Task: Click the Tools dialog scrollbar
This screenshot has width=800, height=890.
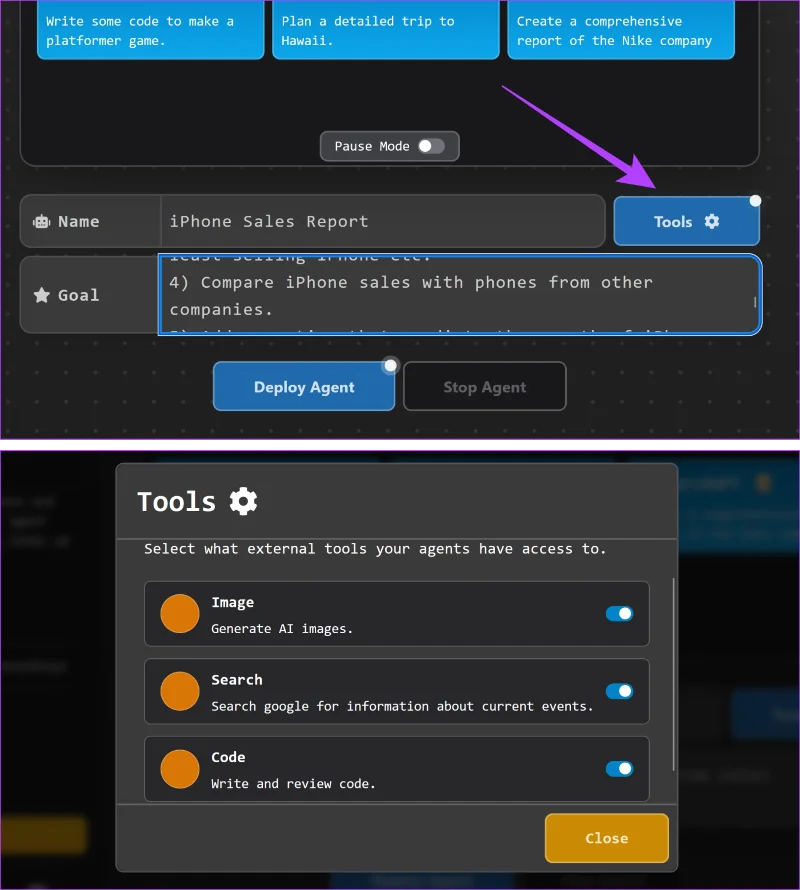Action: (x=673, y=674)
